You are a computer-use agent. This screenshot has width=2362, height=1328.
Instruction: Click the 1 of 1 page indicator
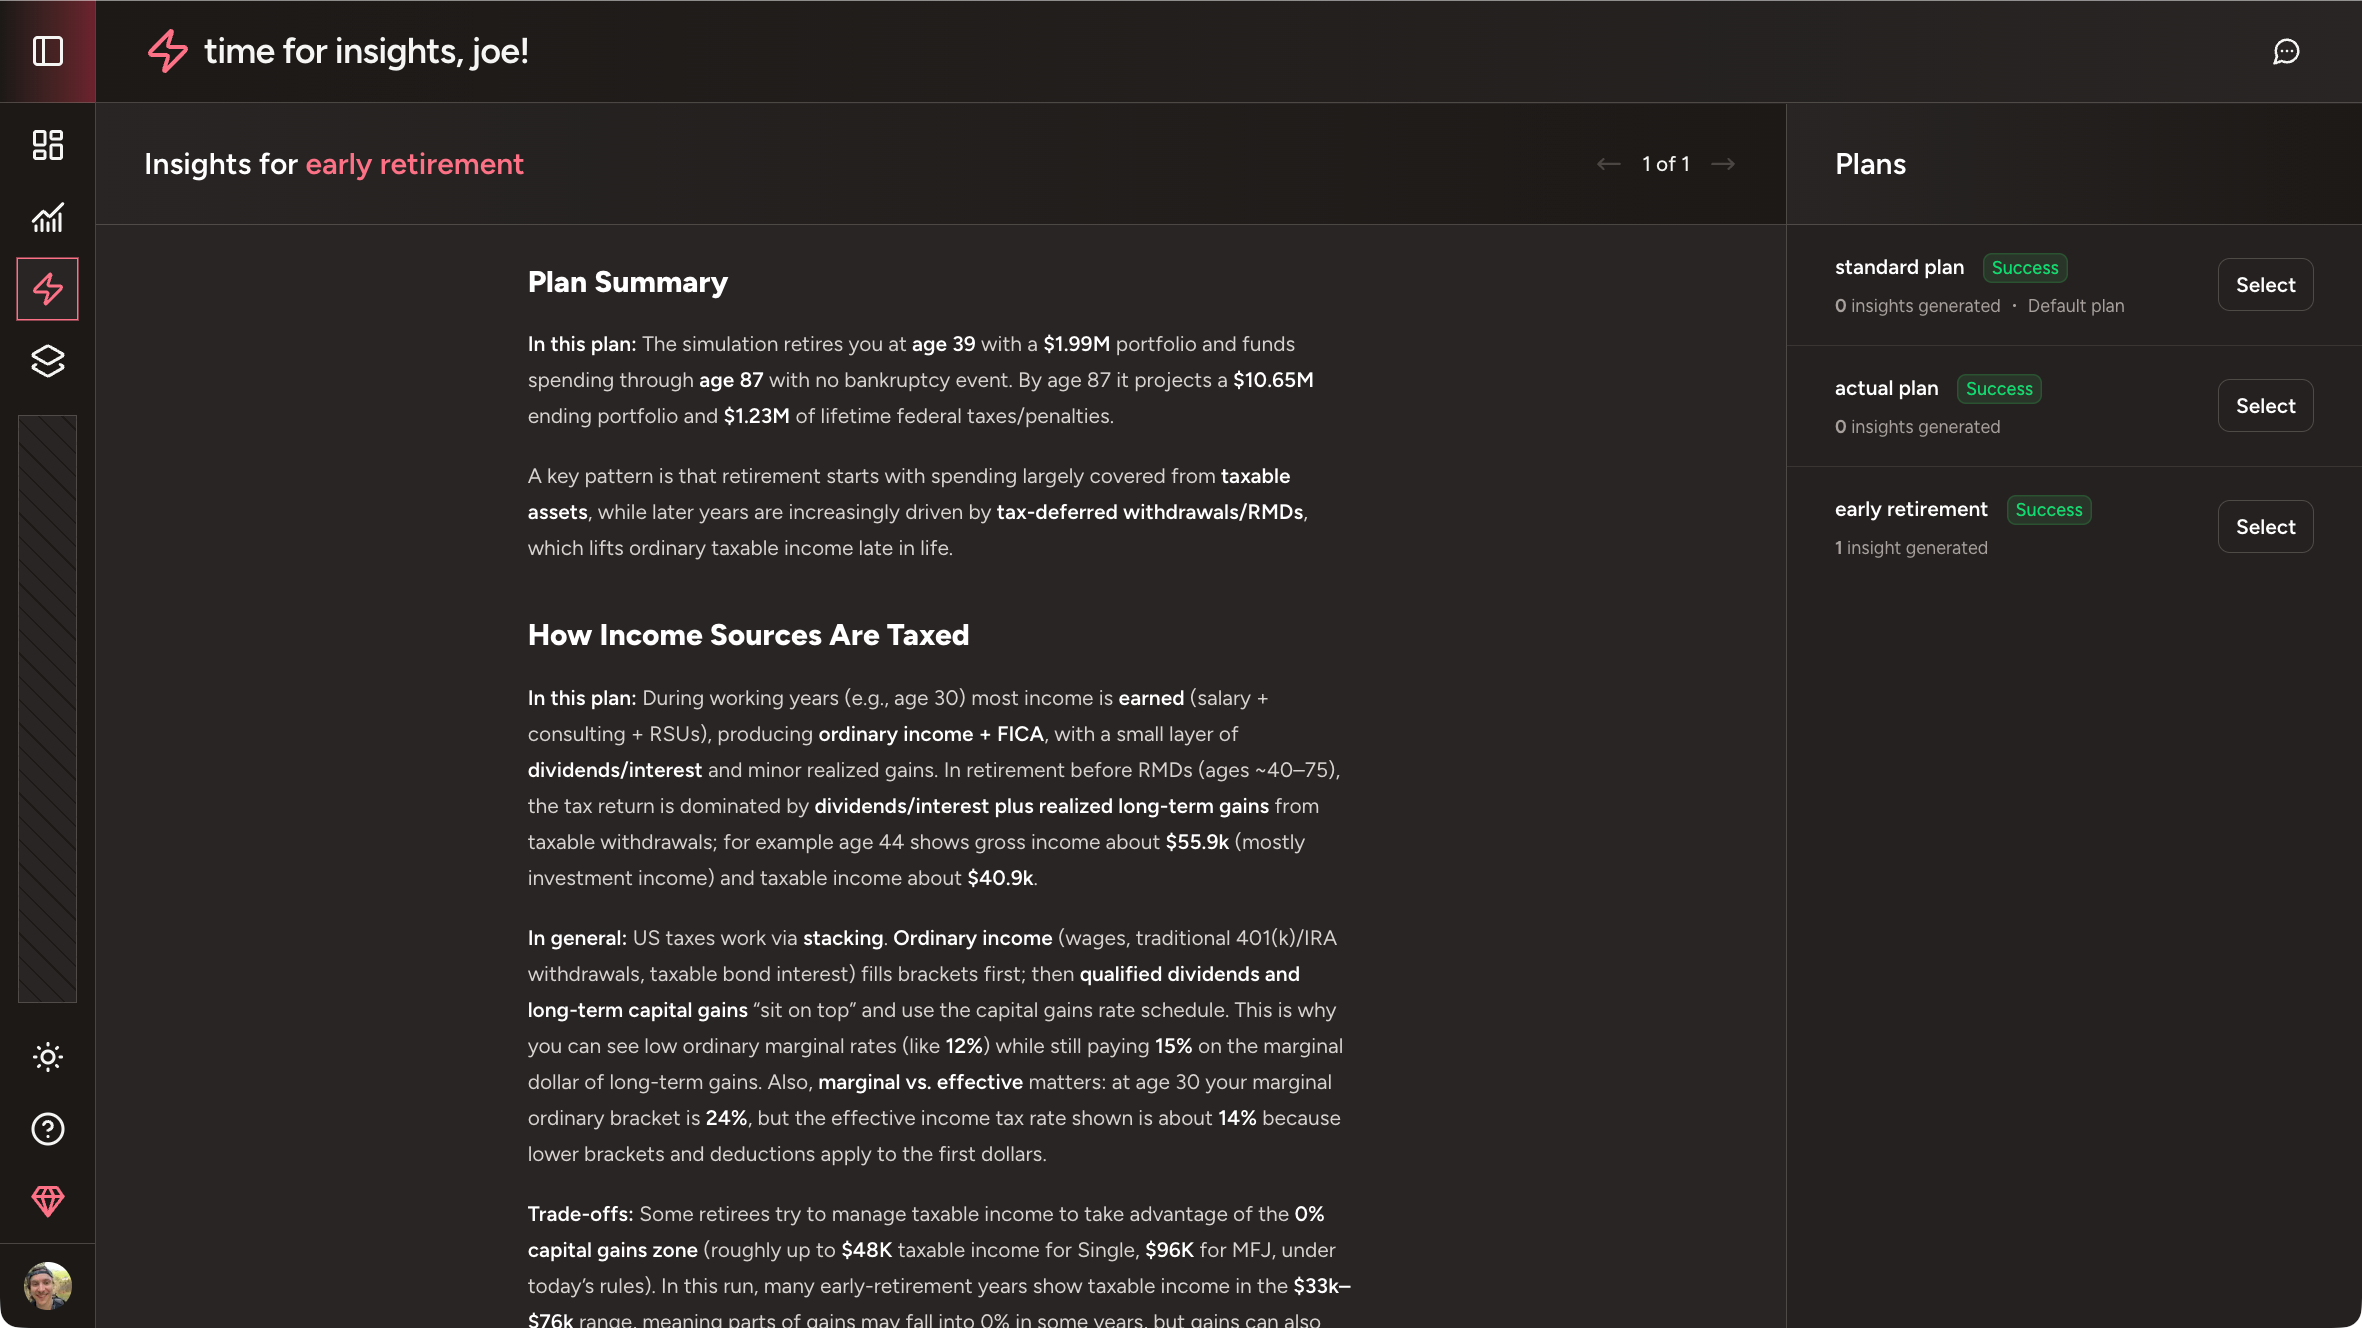(x=1665, y=163)
